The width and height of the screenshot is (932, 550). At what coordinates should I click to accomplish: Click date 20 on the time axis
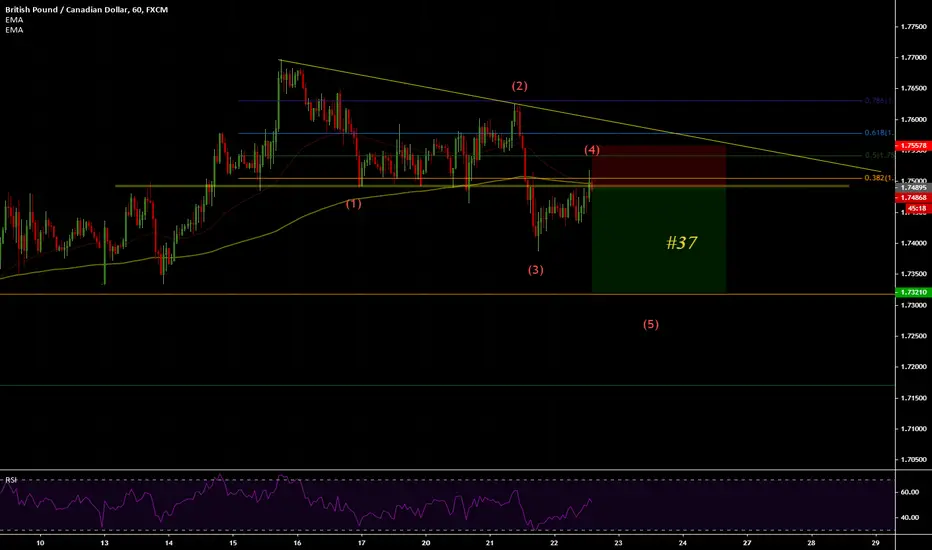pyautogui.click(x=426, y=543)
